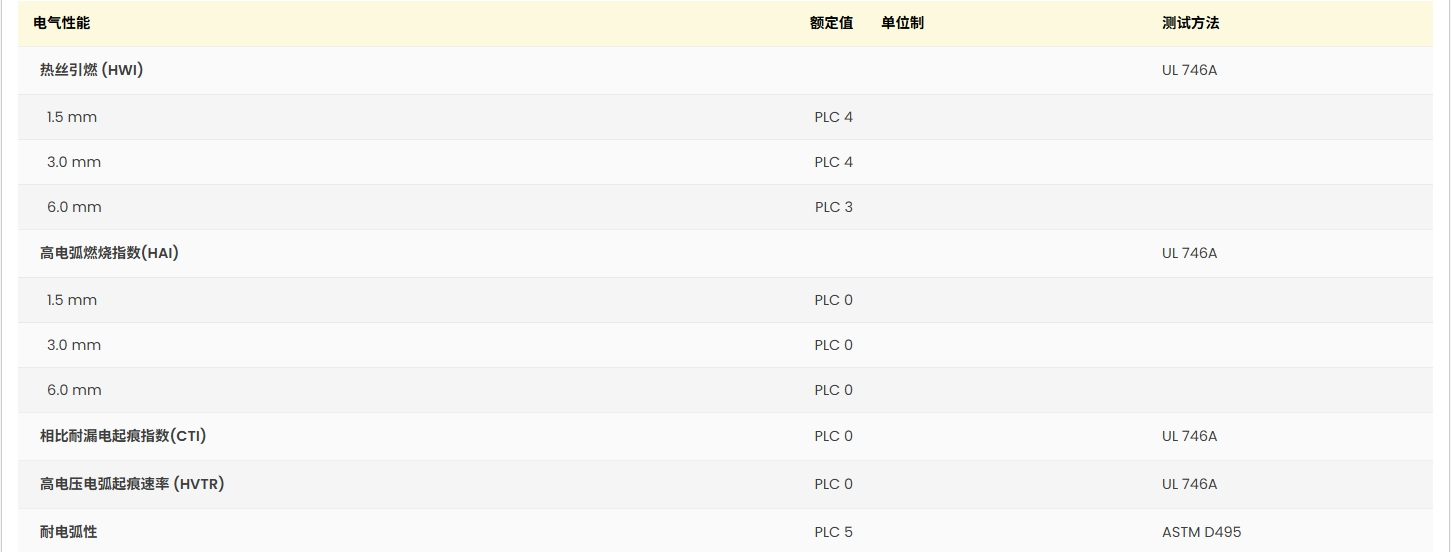Click the 相比耐漏电起痕指数(CTI) row label

pos(123,436)
